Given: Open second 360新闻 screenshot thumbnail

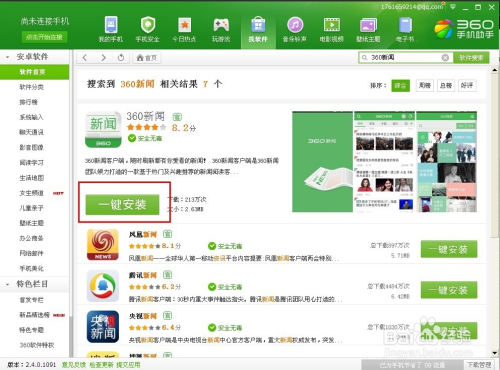Looking at the screenshot, I should 384,162.
